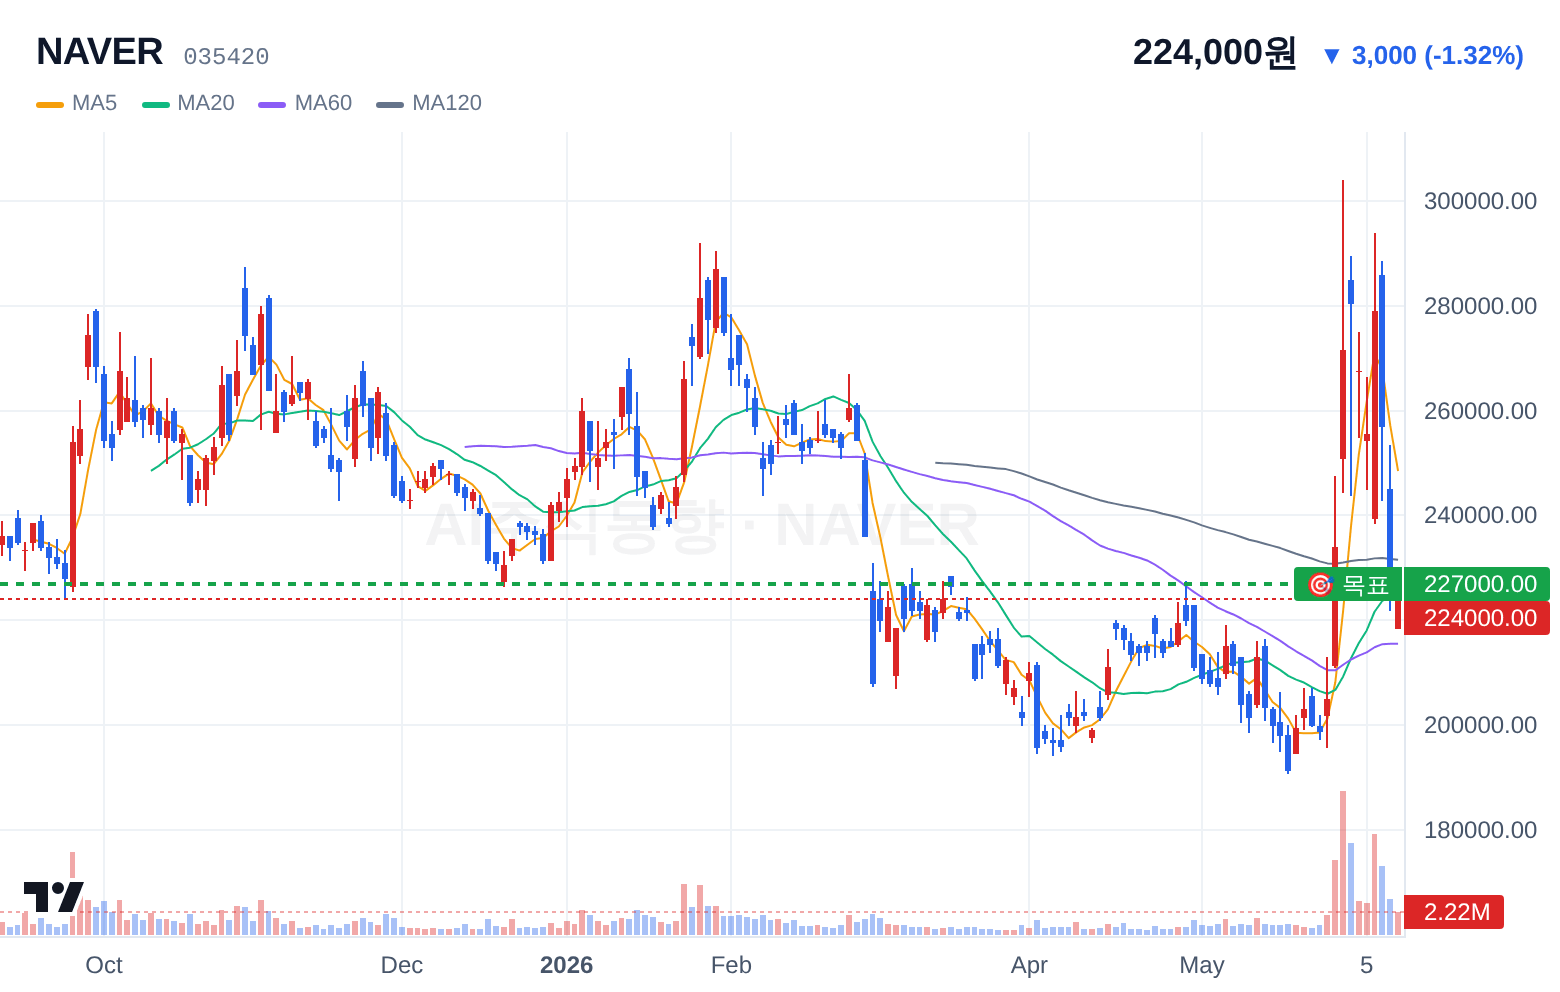Click the 목표 target price tag
This screenshot has width=1560, height=992.
coord(1348,584)
